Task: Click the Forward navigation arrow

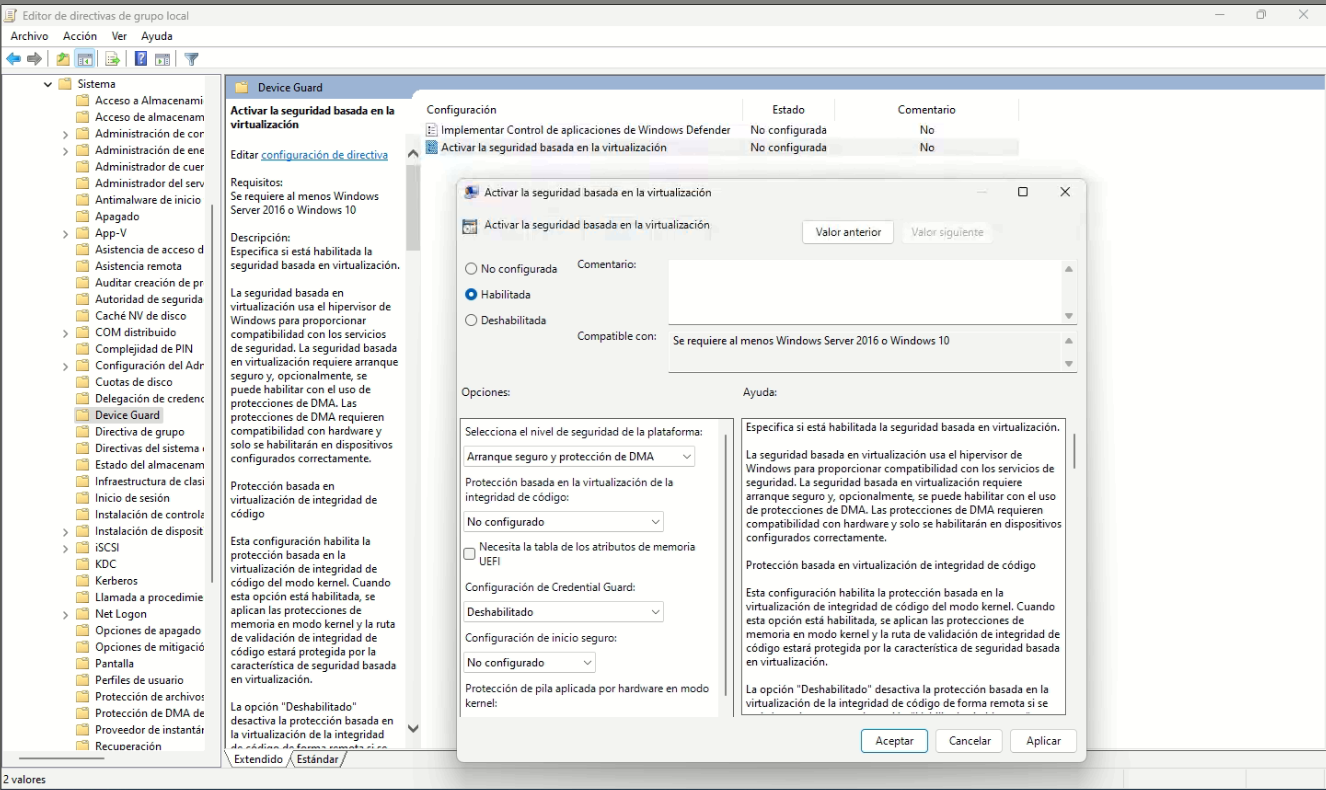Action: pos(33,58)
